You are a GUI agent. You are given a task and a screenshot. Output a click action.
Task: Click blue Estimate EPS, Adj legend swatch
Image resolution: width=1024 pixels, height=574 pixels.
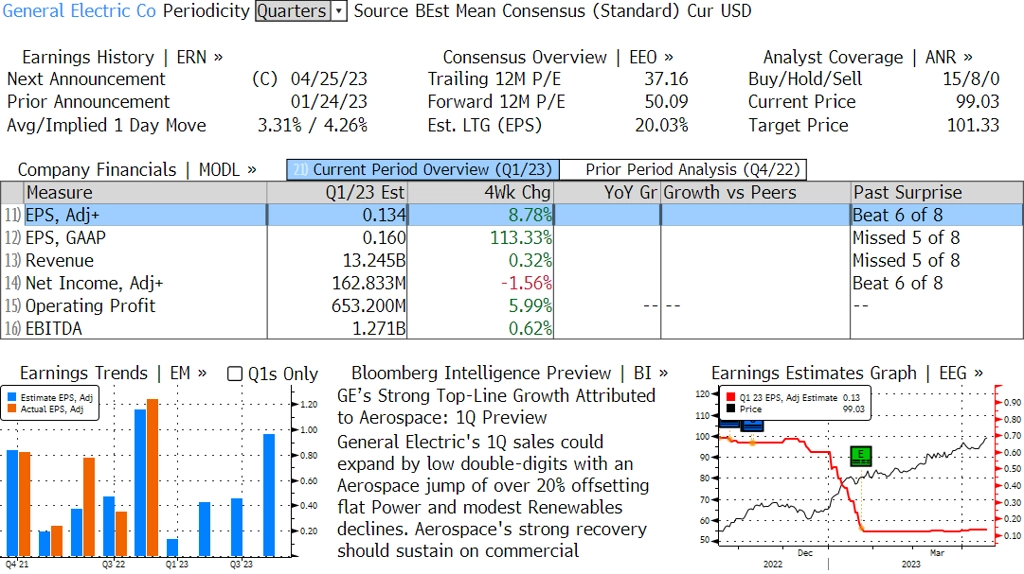12,398
